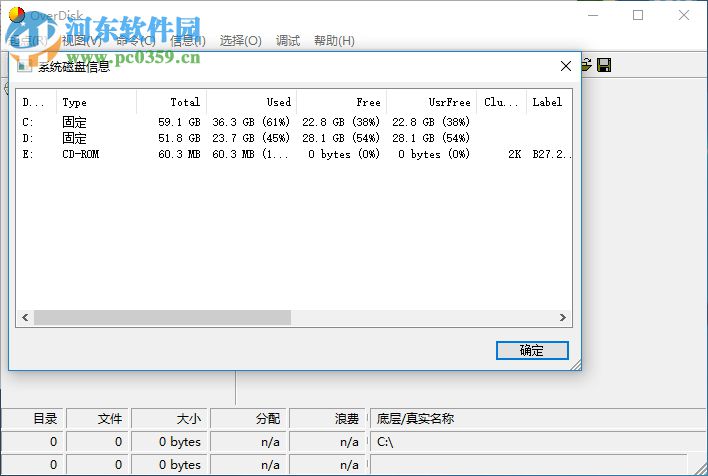Open the 帮助(H) menu
708x476 pixels.
pyautogui.click(x=334, y=41)
